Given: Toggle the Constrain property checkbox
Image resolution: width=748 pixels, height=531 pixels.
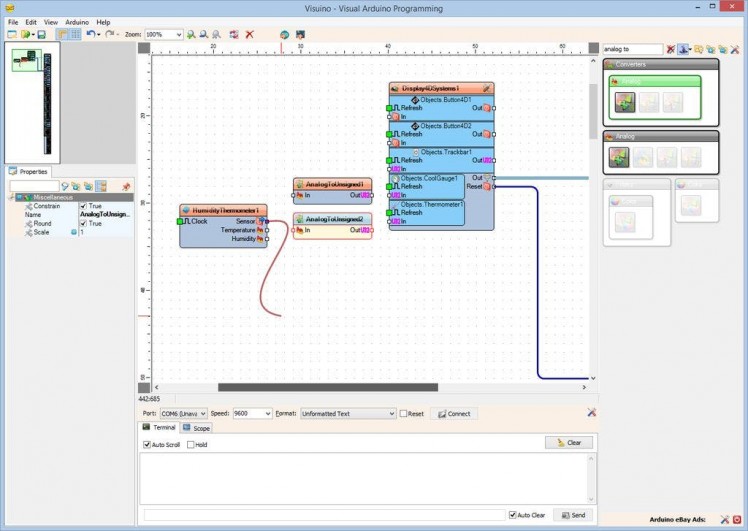Looking at the screenshot, I should (84, 206).
